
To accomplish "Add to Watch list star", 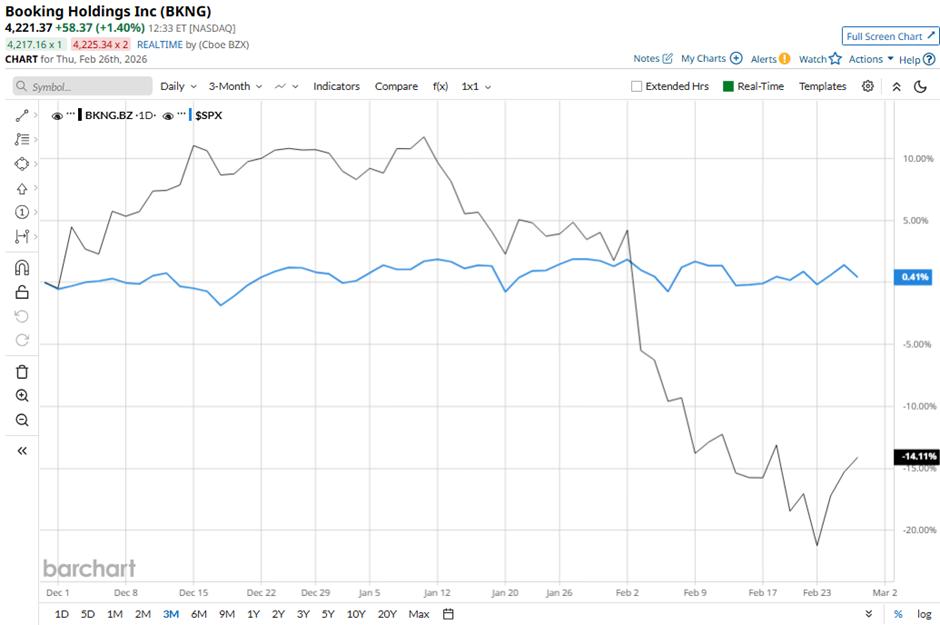I will (820, 59).
